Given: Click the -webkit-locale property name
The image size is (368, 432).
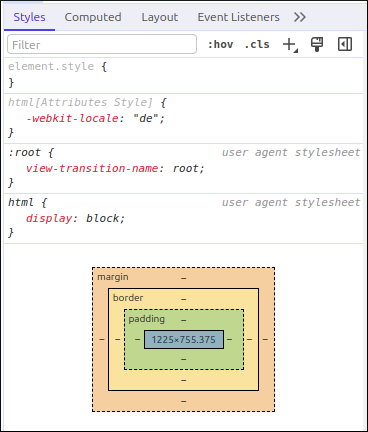Looking at the screenshot, I should [72, 118].
